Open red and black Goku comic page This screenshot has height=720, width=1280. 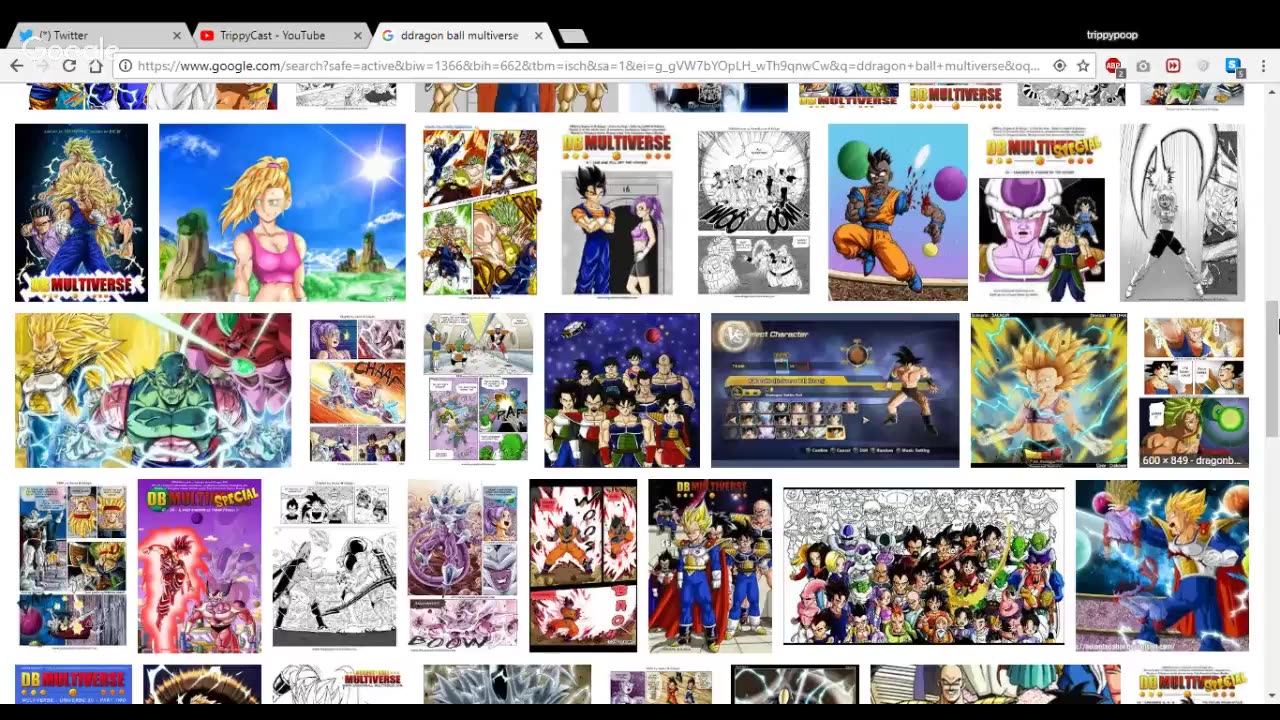(583, 566)
